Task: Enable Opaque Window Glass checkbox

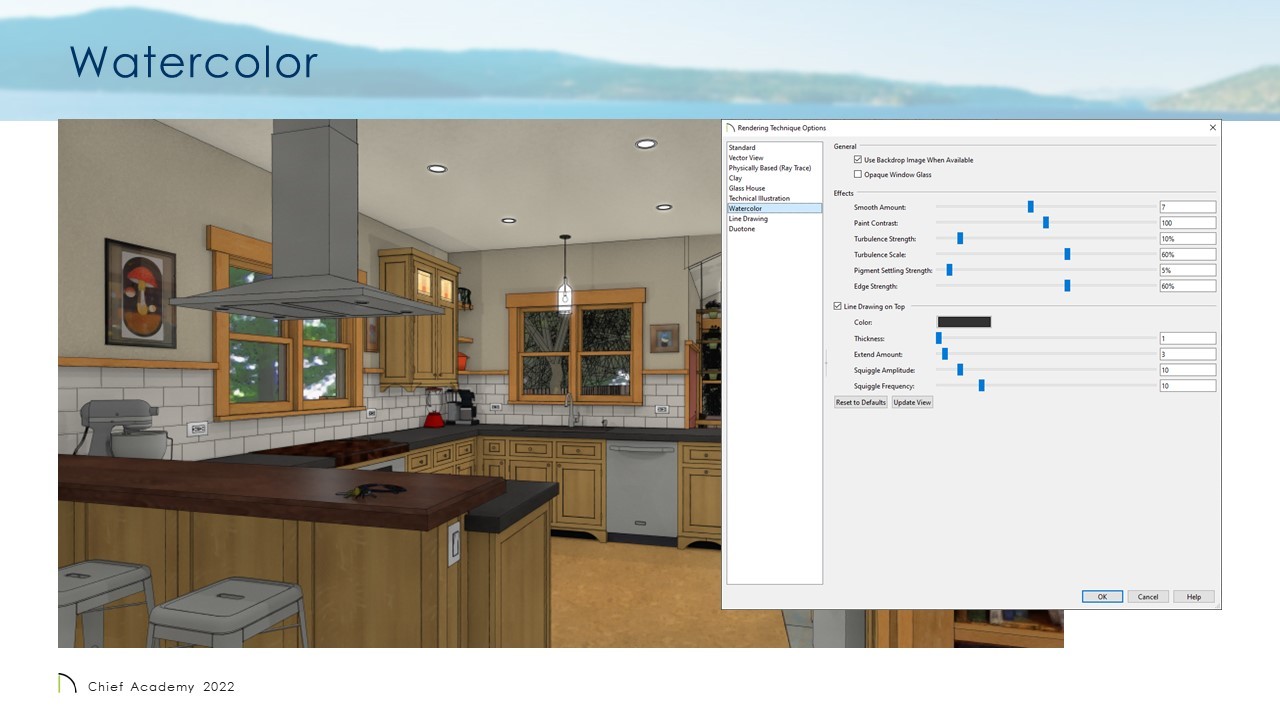Action: coord(858,175)
